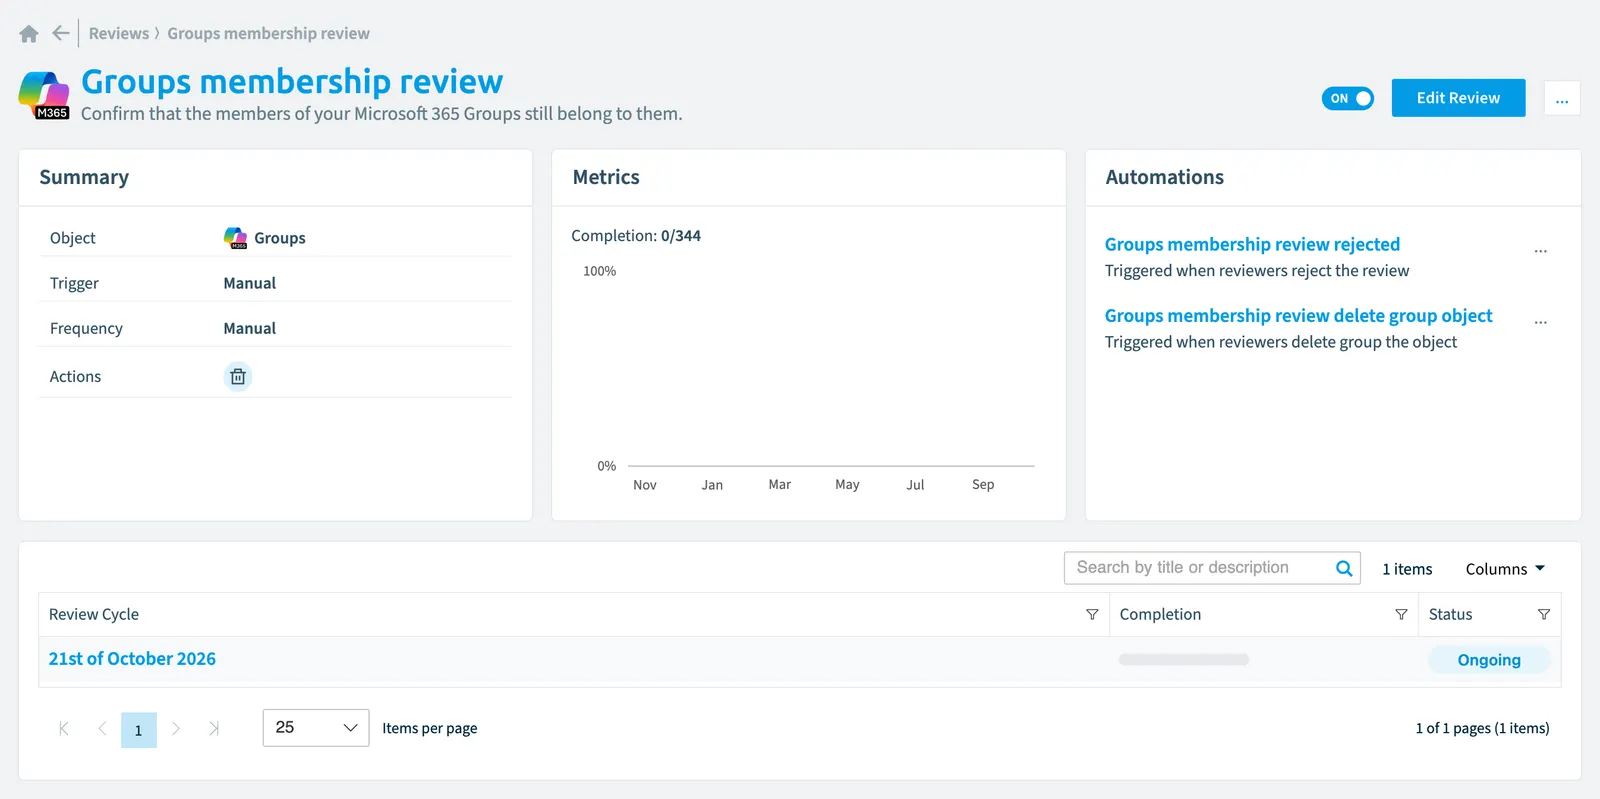The height and width of the screenshot is (799, 1600).
Task: Click the Trigger value Manual
Action: (250, 283)
